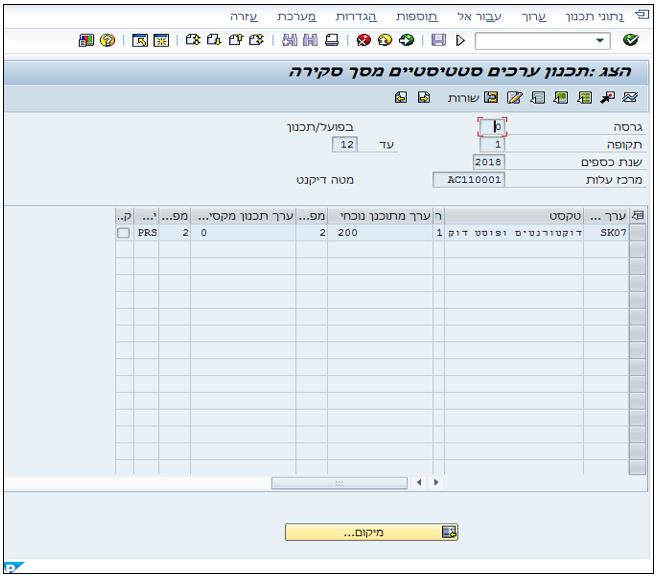
Task: Open the yellow Help question-mark icon
Action: pos(107,40)
